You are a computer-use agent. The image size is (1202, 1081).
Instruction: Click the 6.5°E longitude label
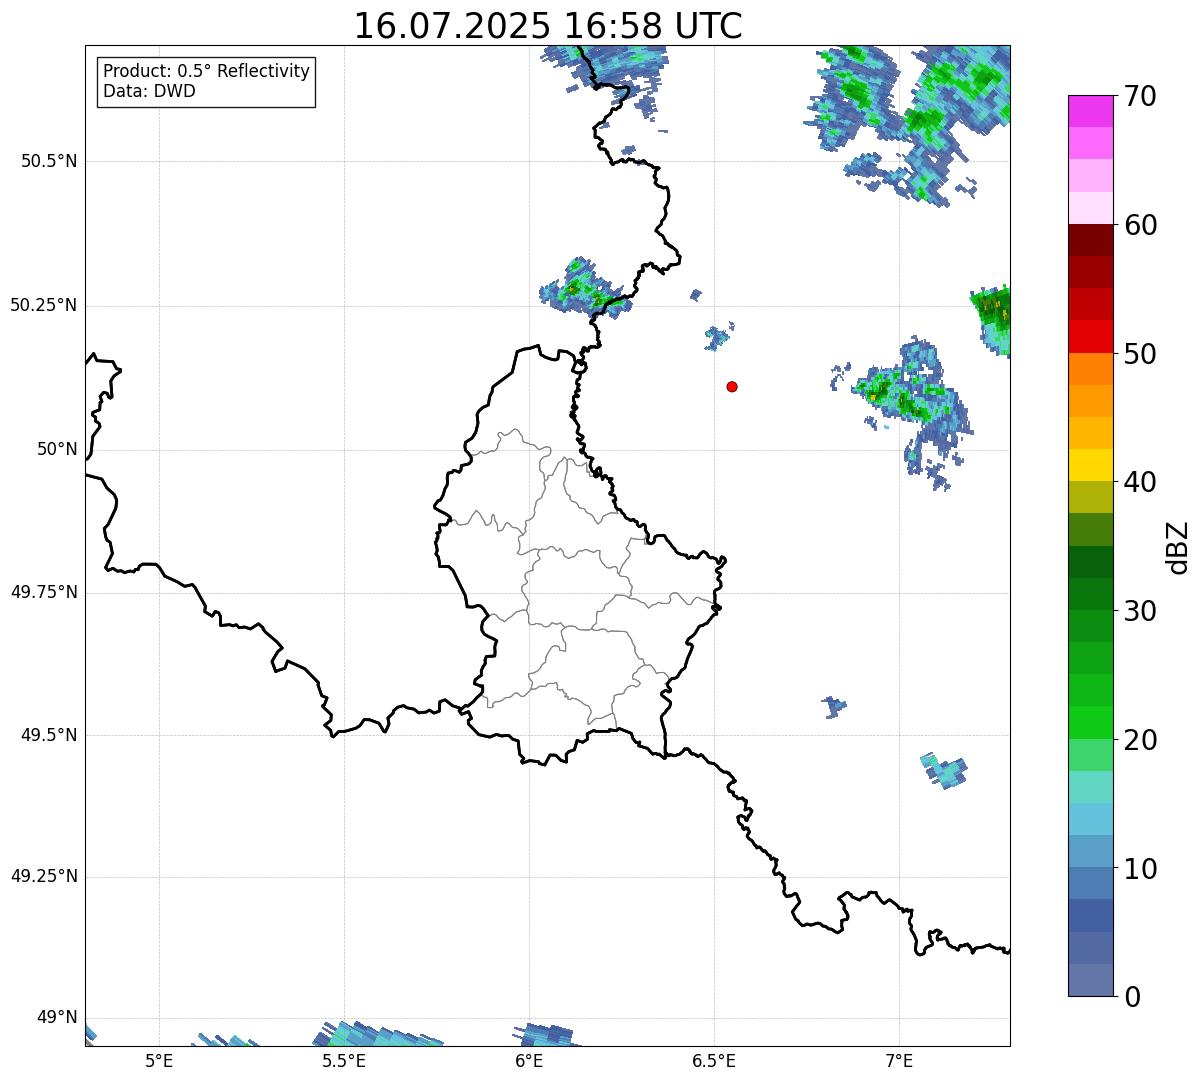click(x=714, y=1060)
